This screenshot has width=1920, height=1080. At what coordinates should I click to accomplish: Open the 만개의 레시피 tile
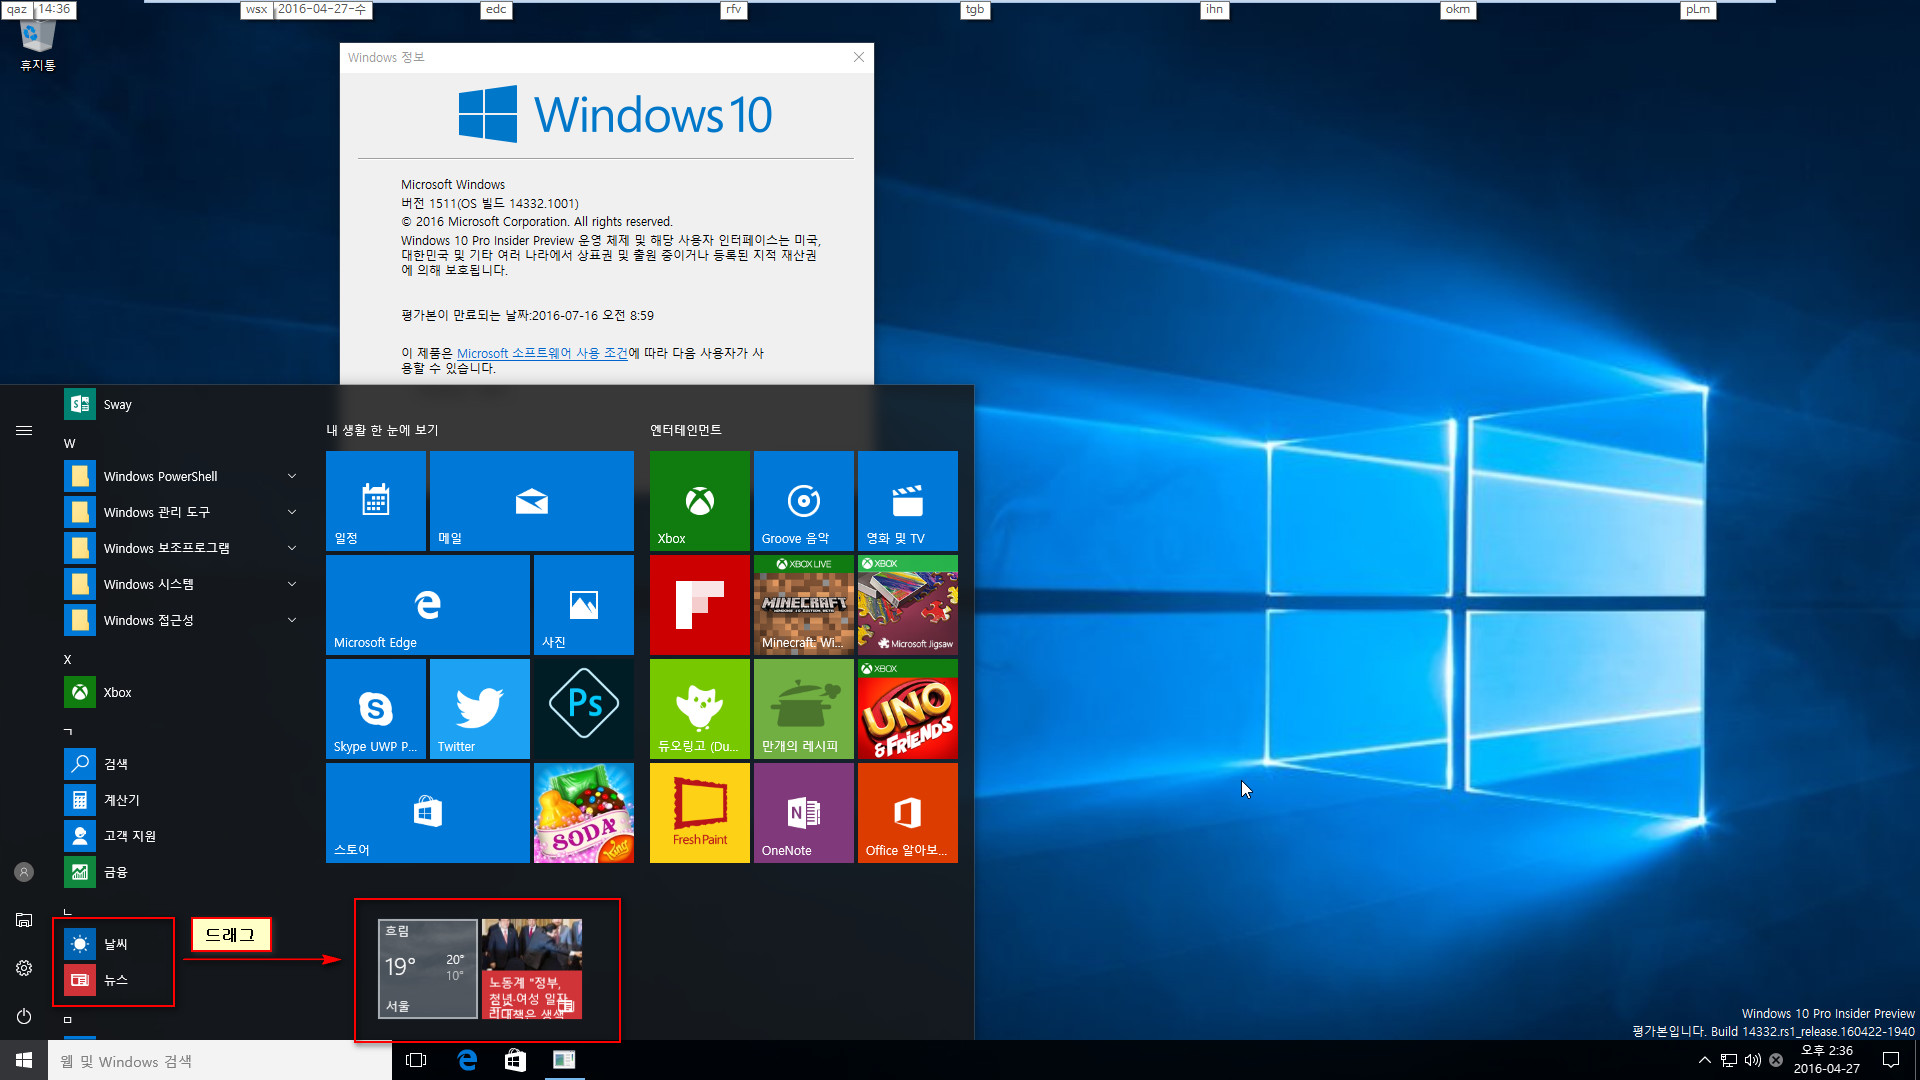(804, 709)
